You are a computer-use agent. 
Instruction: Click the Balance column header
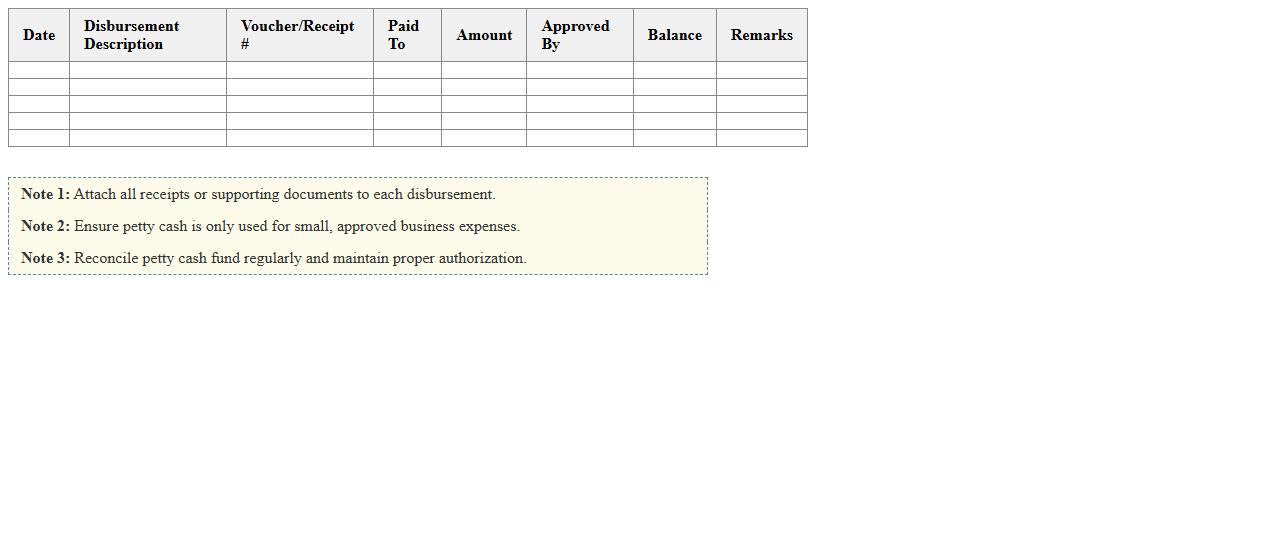coord(675,35)
